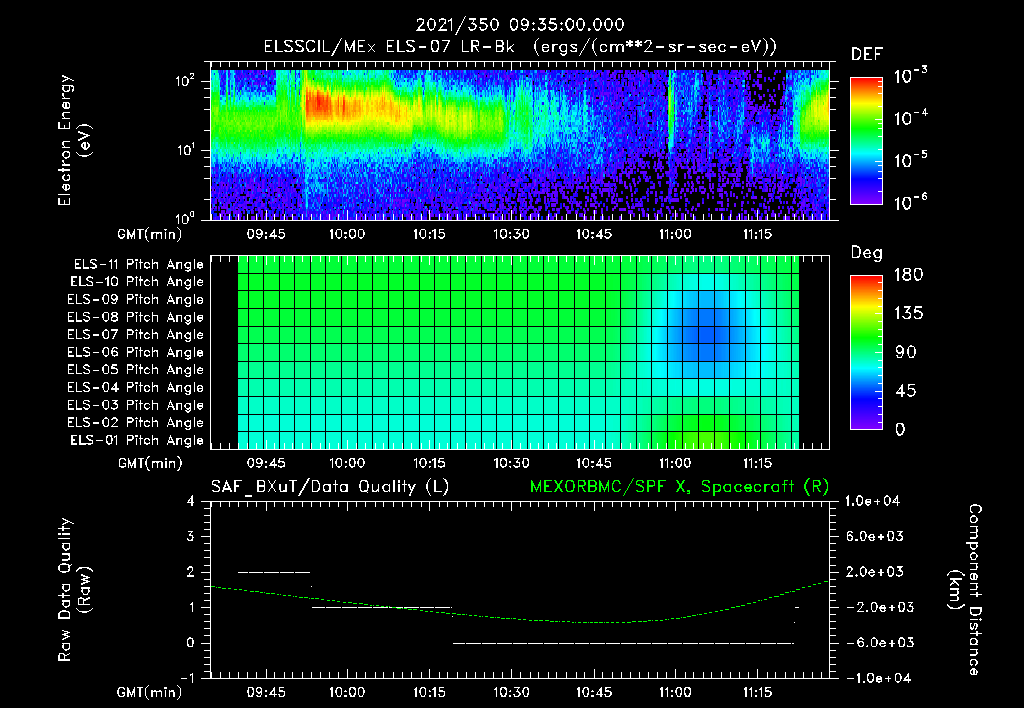Click the DEF label above the color bar
Image resolution: width=1024 pixels, height=708 pixels.
867,55
